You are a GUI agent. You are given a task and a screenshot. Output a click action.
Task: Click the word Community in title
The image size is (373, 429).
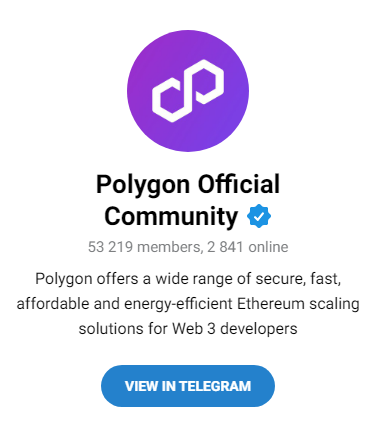(x=171, y=217)
